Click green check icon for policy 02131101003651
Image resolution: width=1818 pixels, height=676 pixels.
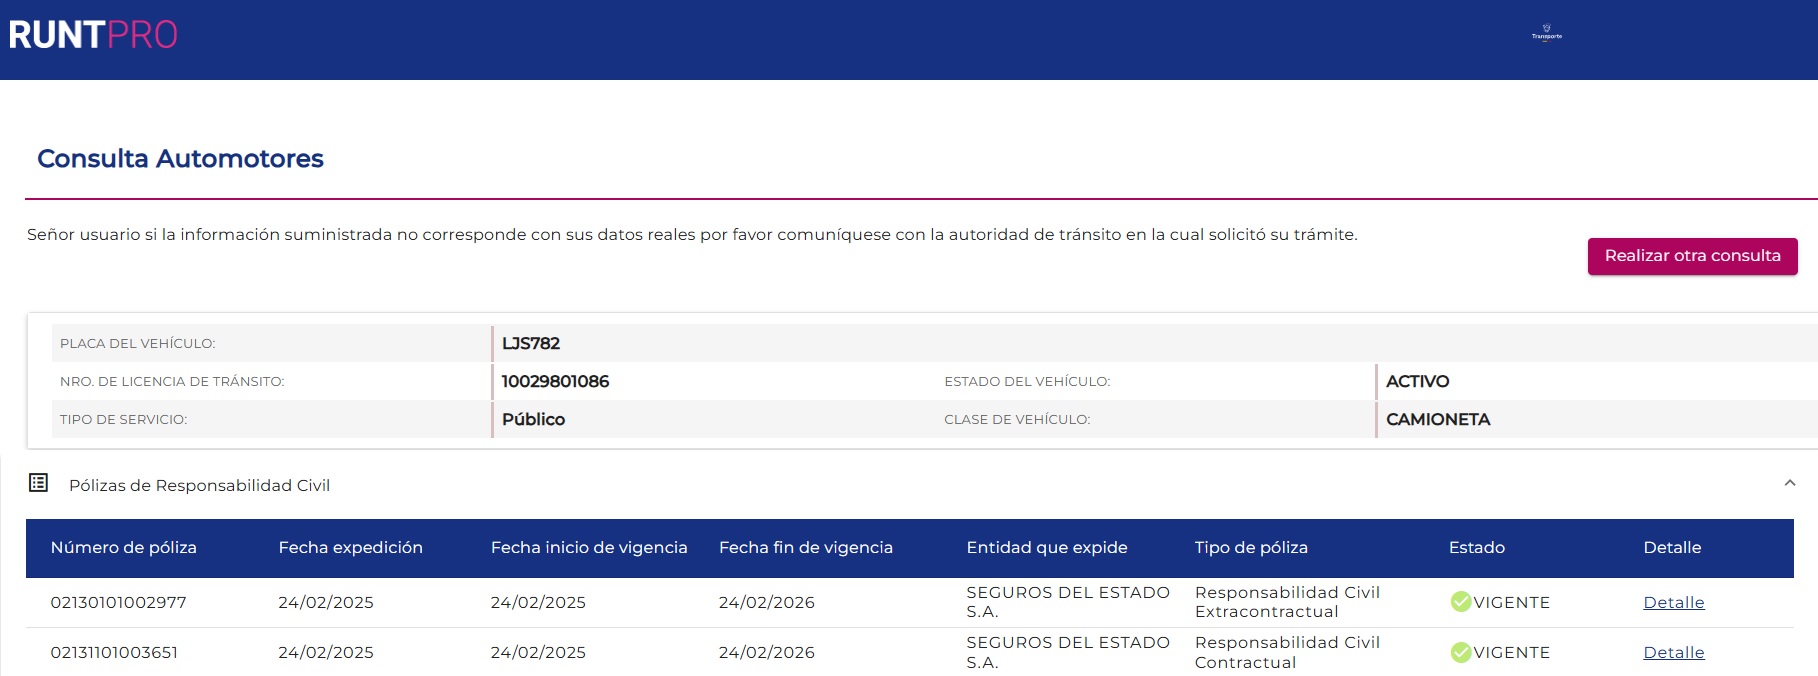click(x=1461, y=652)
